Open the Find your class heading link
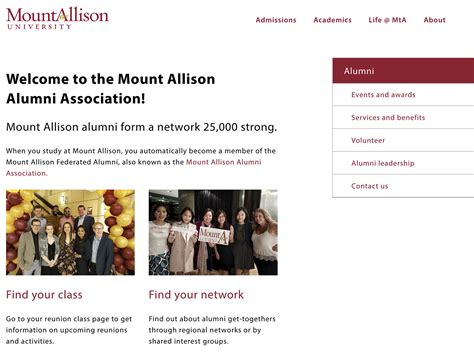Viewport: 474px width, 362px height. [x=44, y=295]
